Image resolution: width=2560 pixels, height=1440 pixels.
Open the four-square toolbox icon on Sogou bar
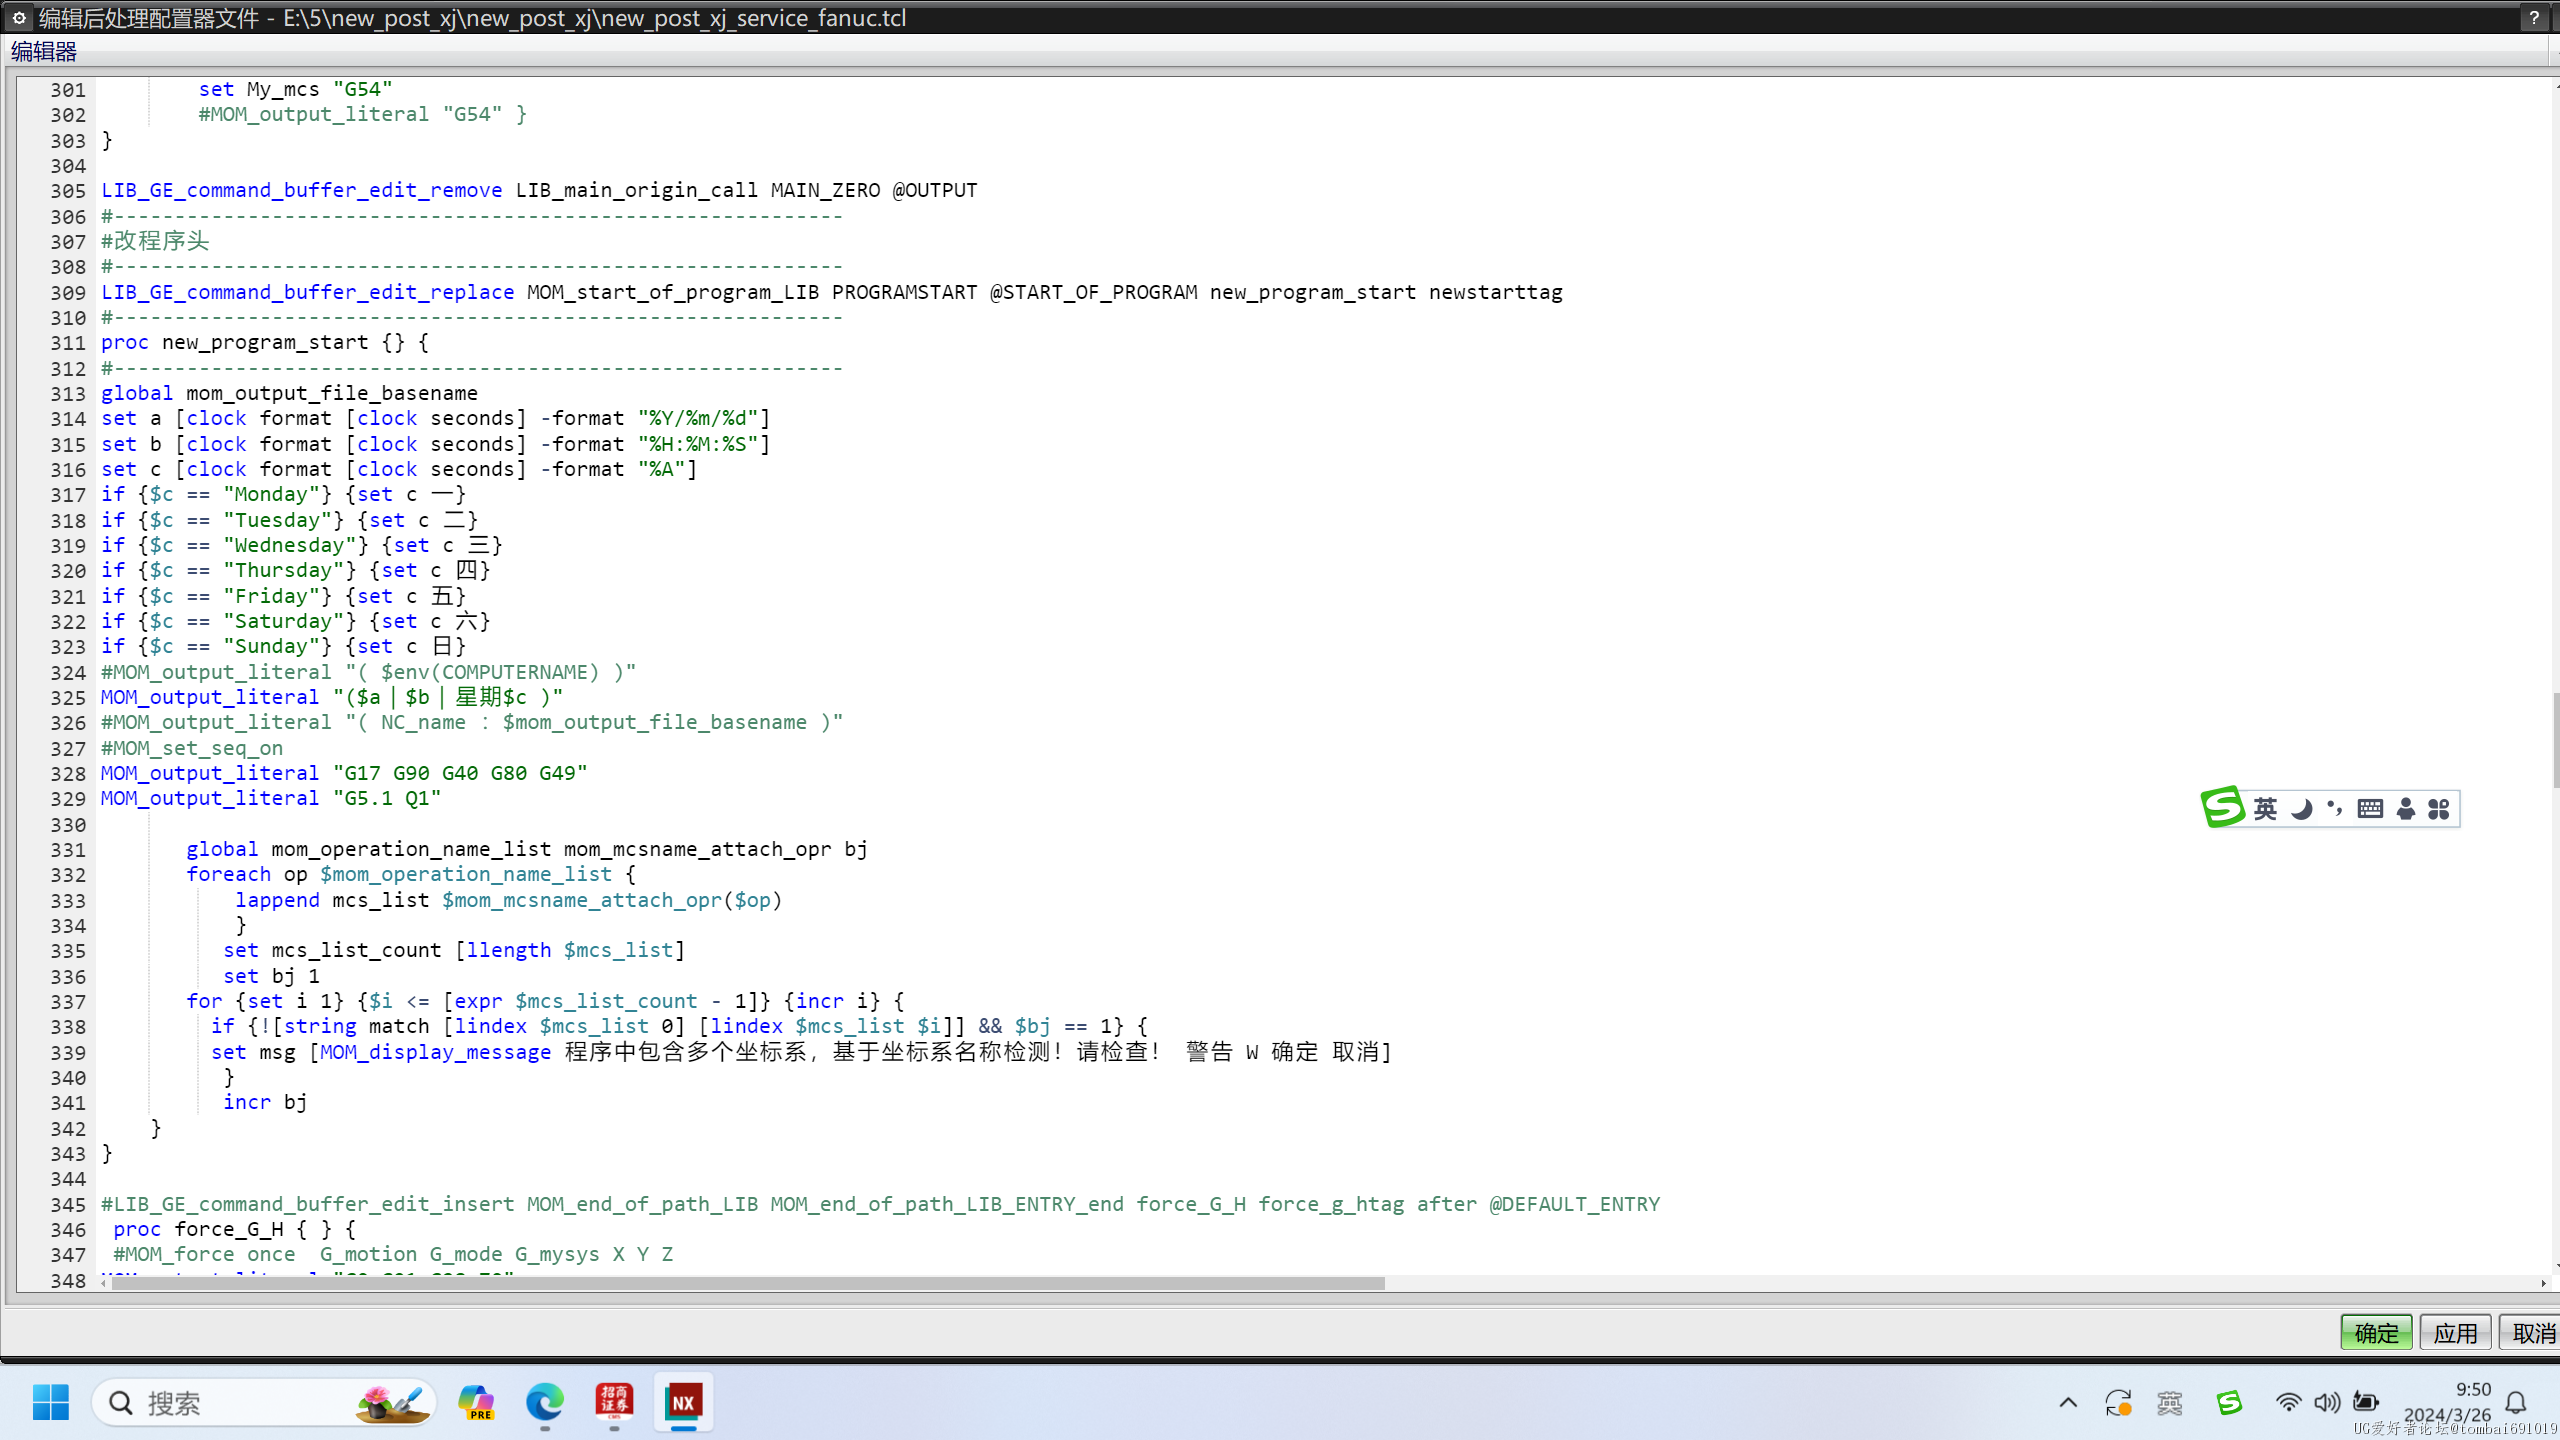coord(2439,808)
